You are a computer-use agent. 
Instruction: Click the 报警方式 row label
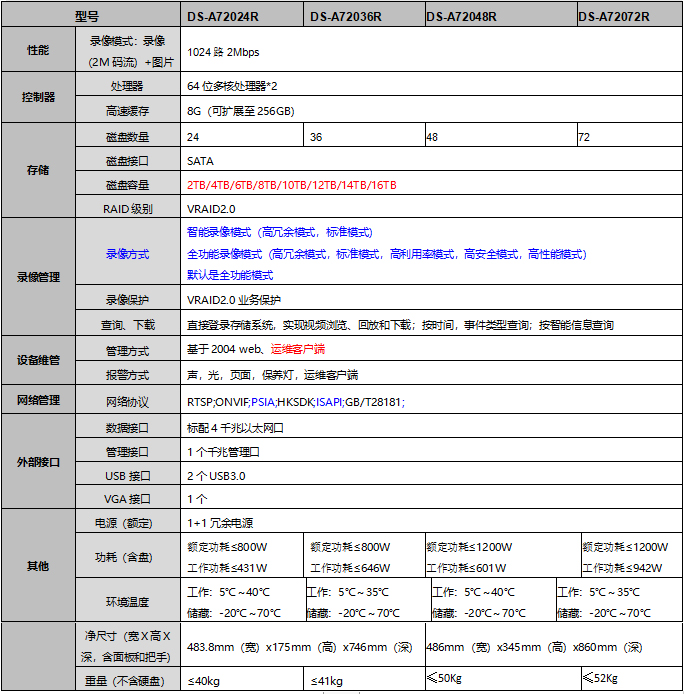point(128,375)
